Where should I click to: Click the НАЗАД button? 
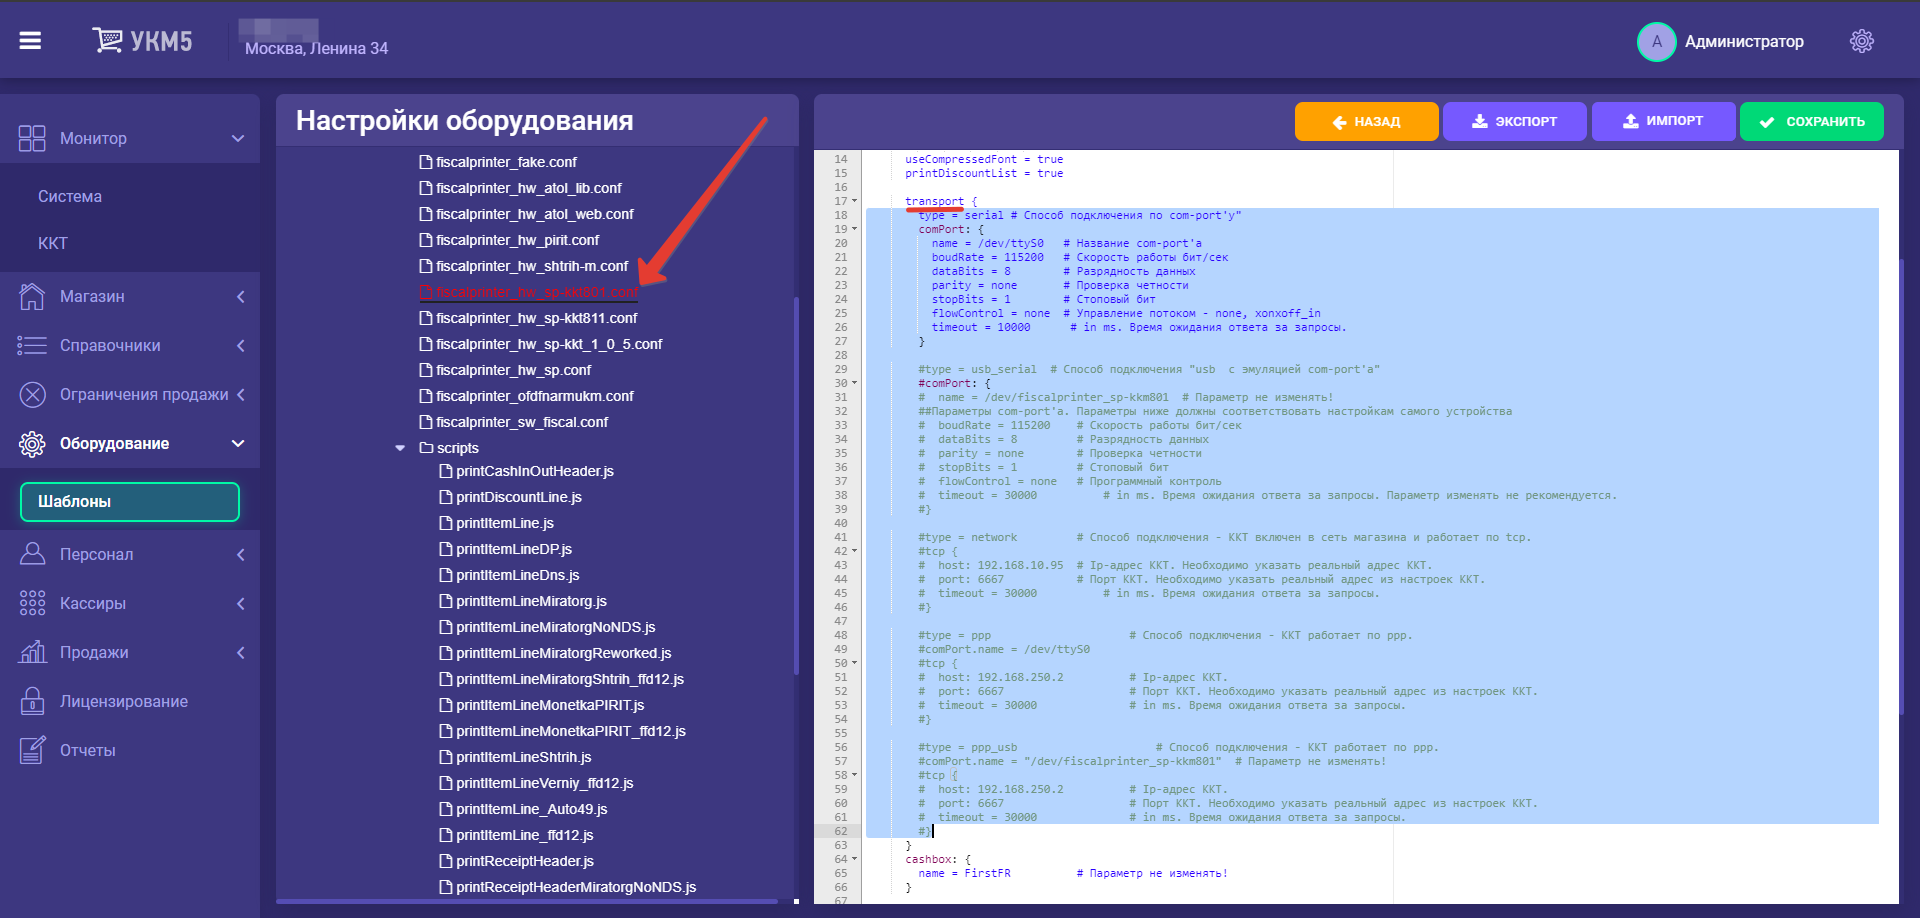(x=1367, y=122)
